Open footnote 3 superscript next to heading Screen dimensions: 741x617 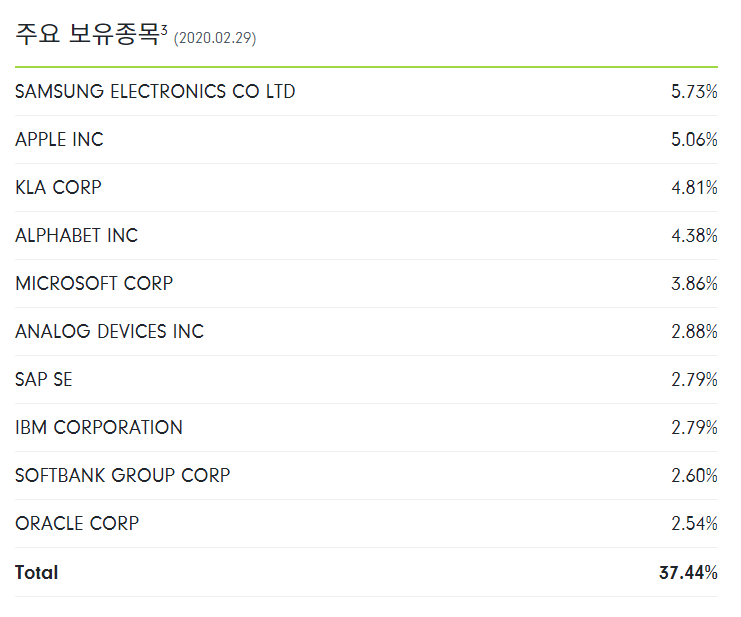164,29
